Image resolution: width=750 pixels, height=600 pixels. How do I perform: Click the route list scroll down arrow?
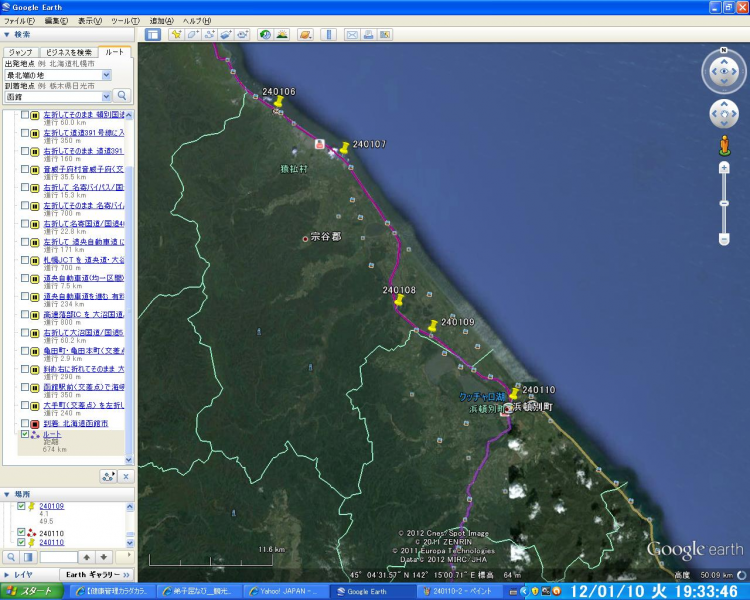[129, 460]
